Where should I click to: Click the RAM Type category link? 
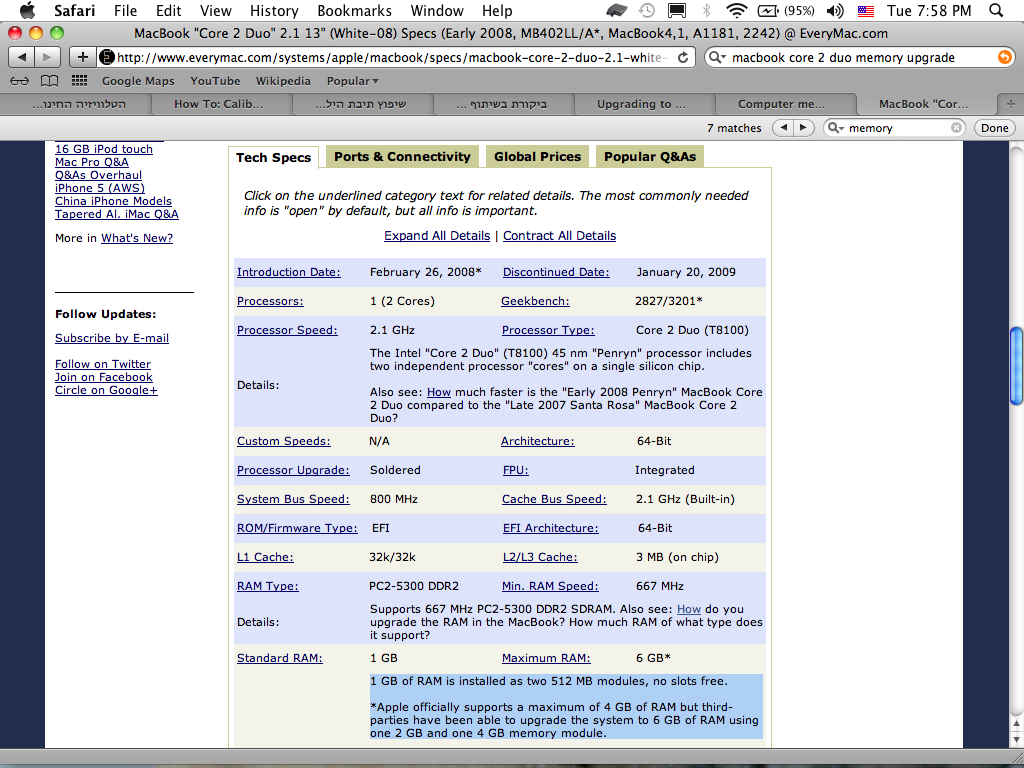click(268, 586)
